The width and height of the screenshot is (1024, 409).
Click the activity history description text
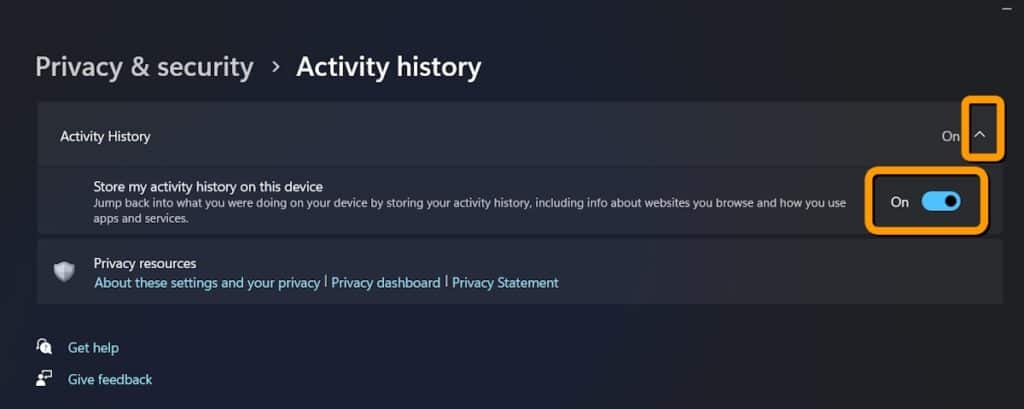point(470,203)
